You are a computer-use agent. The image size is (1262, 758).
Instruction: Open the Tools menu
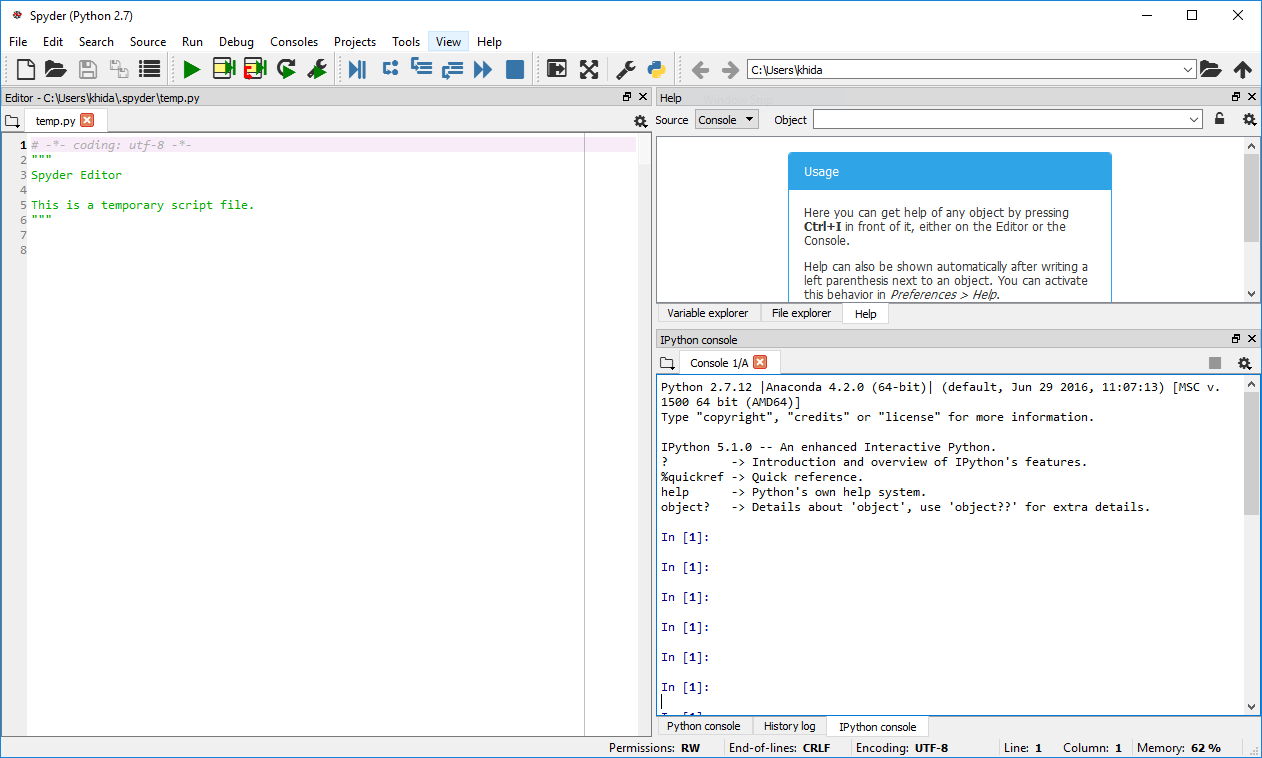coord(406,41)
